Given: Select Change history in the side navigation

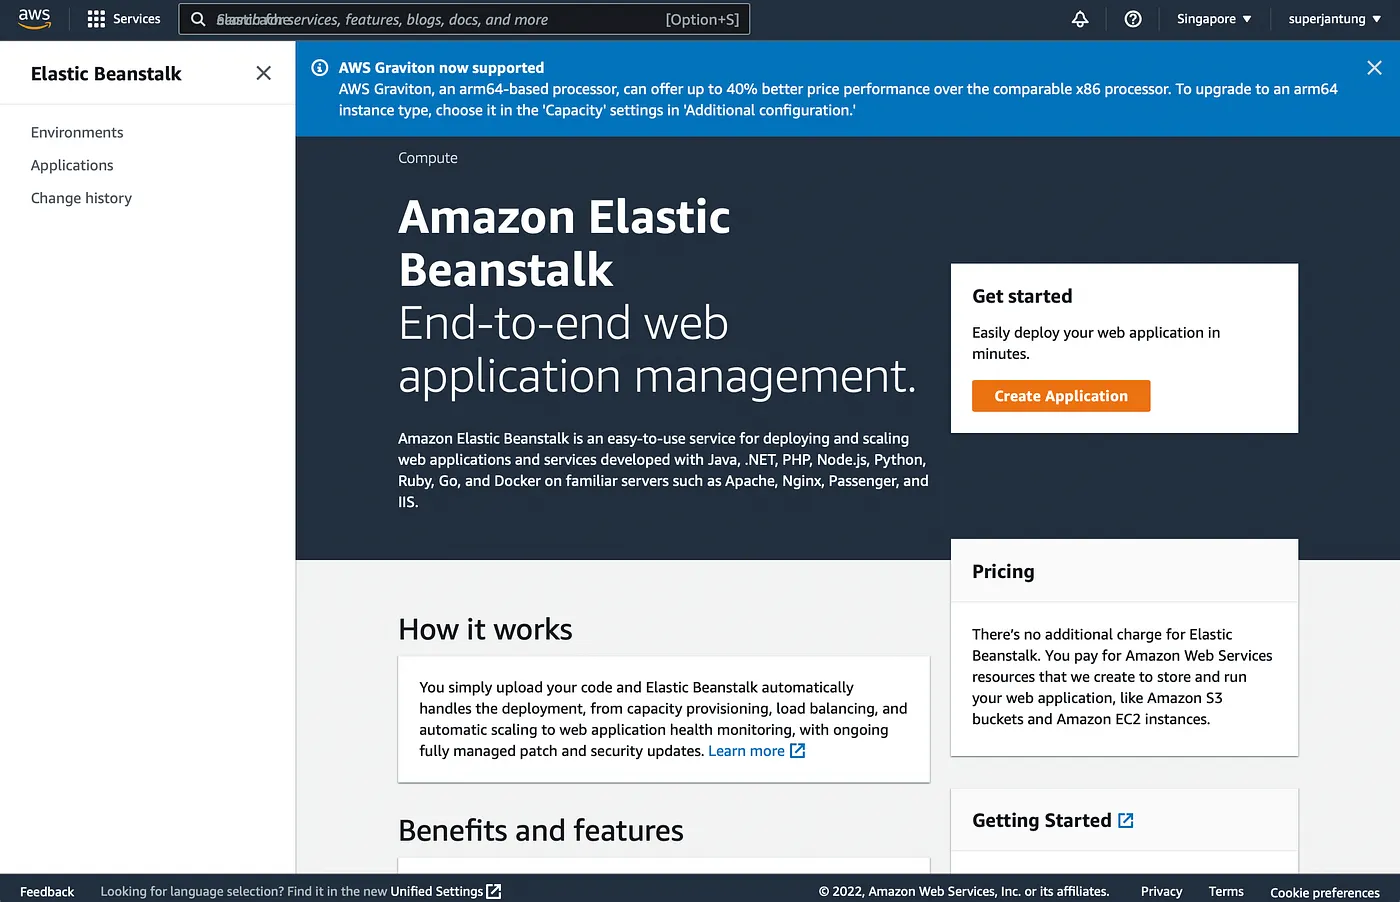Looking at the screenshot, I should coord(81,198).
